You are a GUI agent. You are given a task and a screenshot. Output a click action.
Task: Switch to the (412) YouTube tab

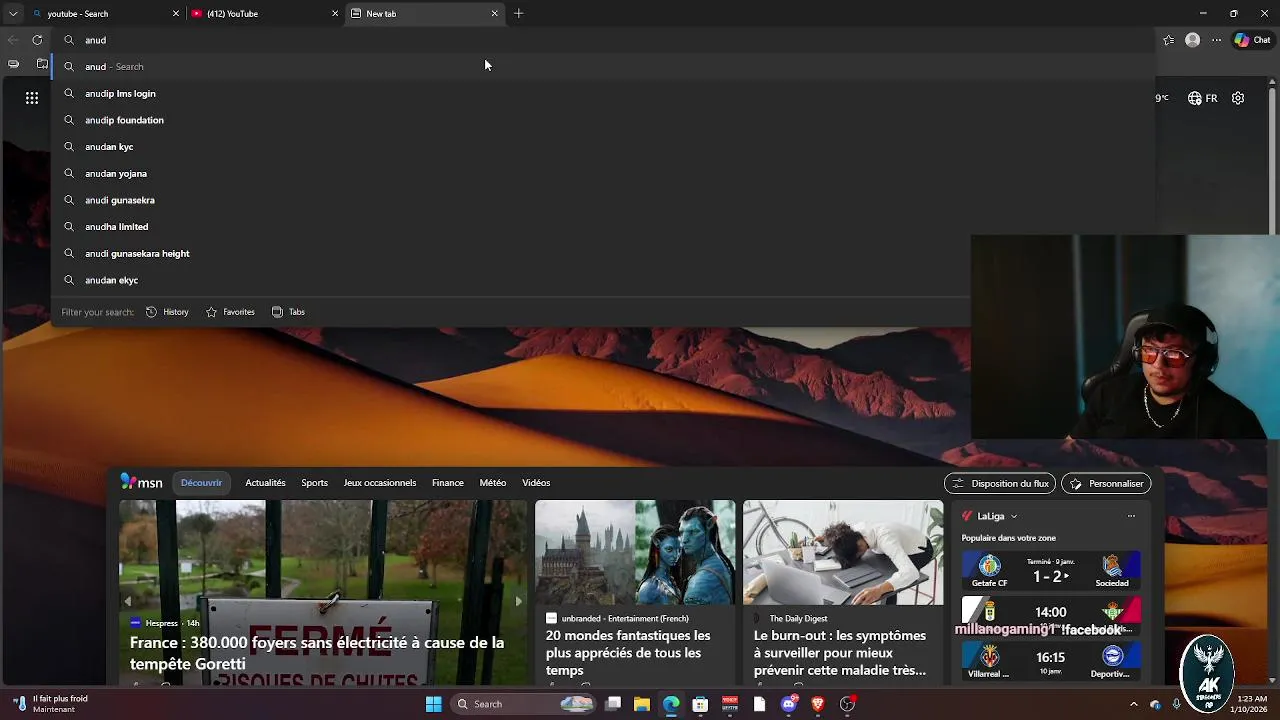pos(265,14)
